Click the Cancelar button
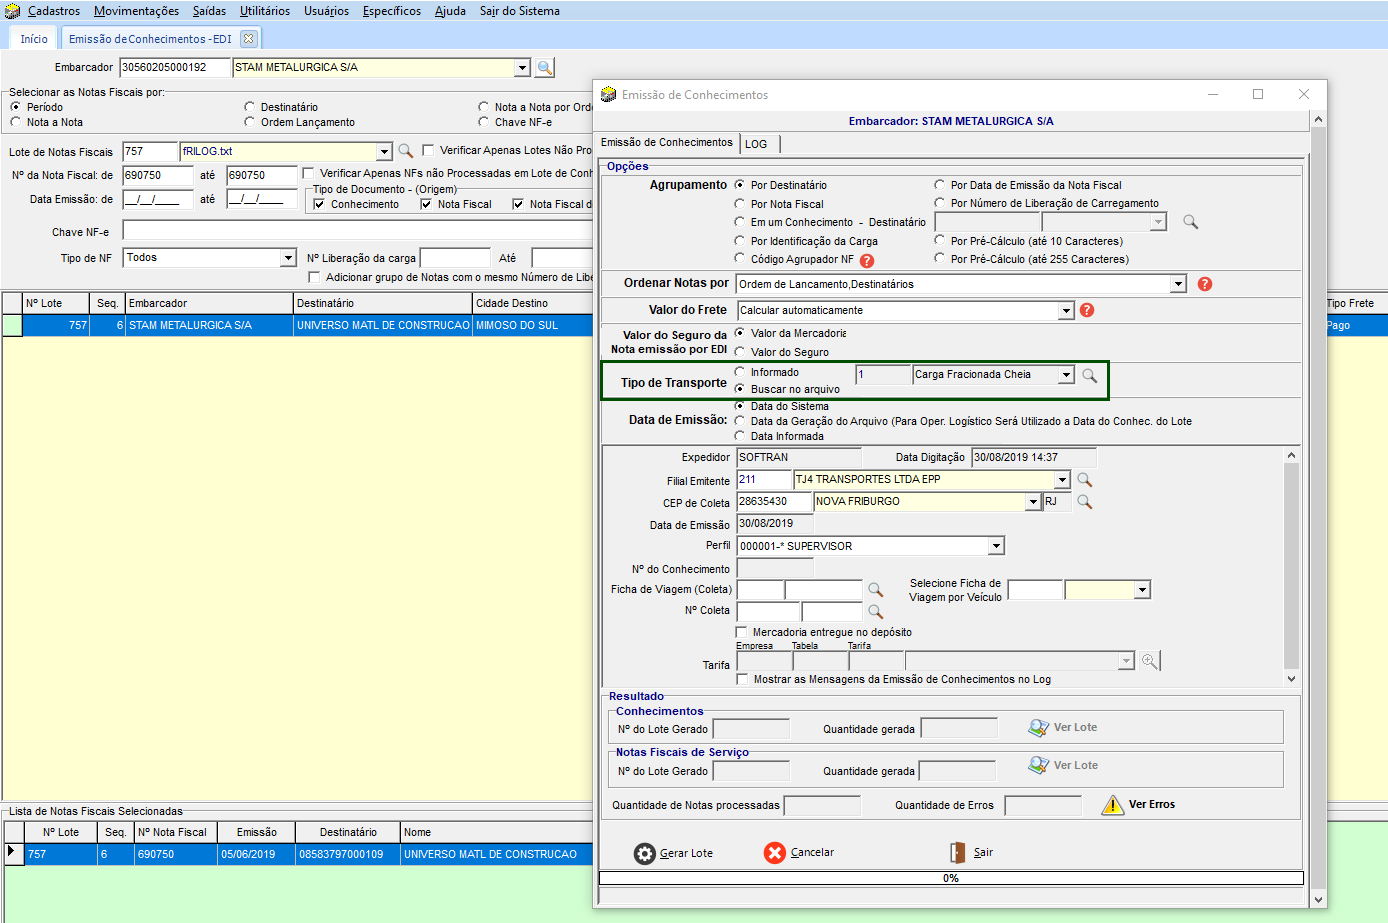The height and width of the screenshot is (923, 1388). coord(798,853)
